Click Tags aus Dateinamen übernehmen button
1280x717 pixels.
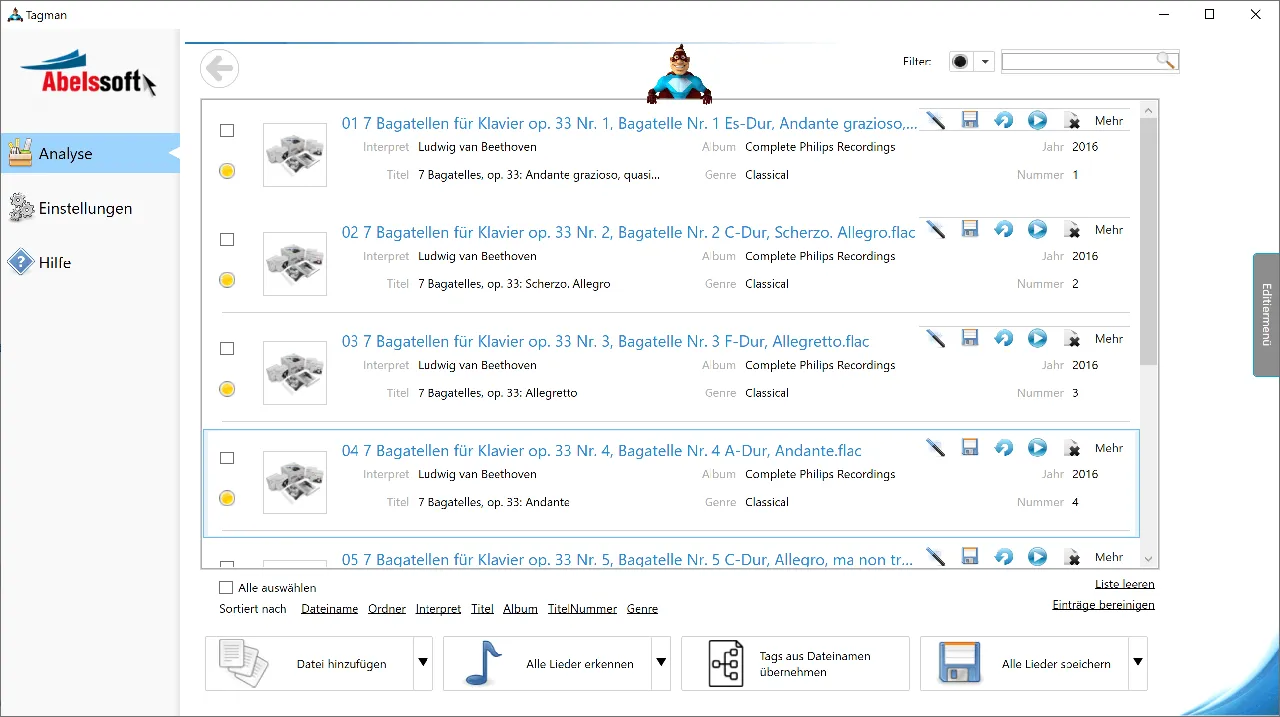[x=795, y=663]
